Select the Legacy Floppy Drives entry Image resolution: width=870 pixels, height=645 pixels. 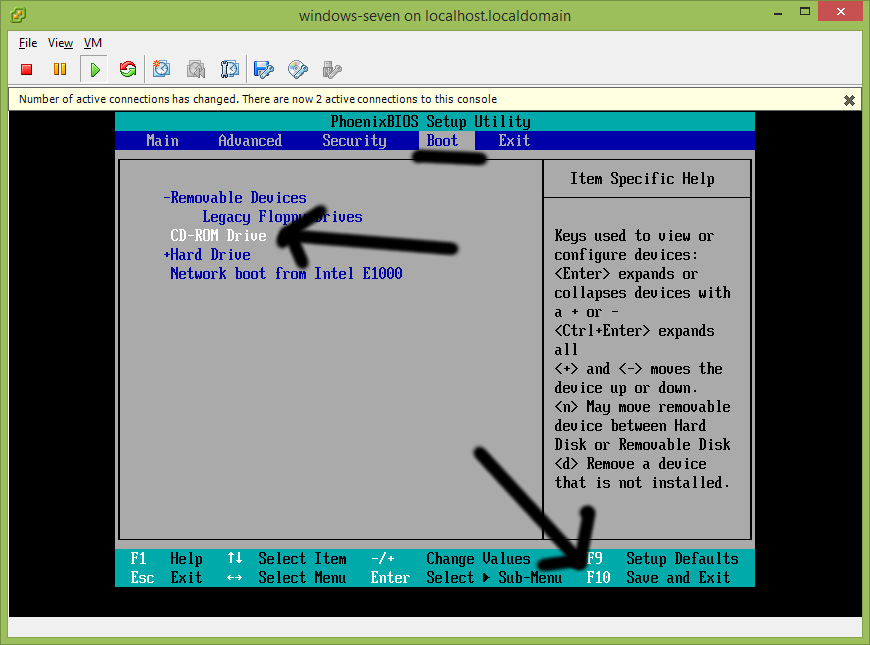(x=282, y=217)
